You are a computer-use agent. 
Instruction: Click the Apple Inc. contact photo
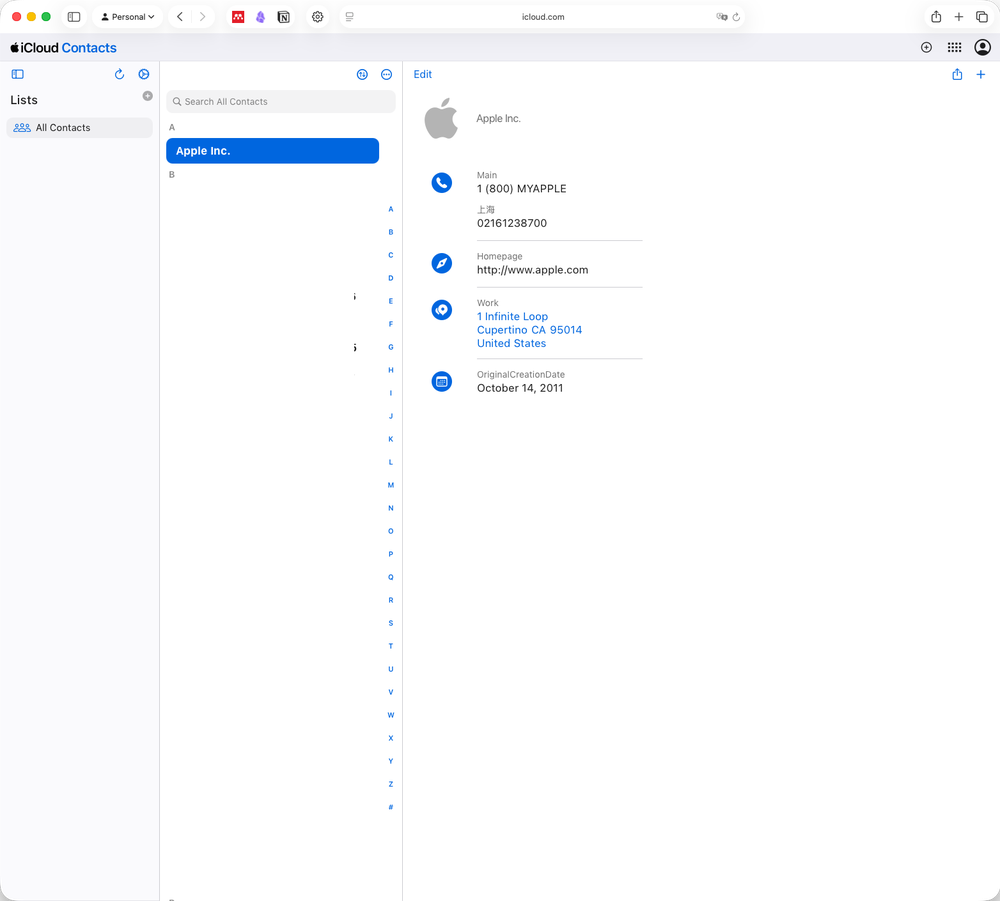[441, 119]
